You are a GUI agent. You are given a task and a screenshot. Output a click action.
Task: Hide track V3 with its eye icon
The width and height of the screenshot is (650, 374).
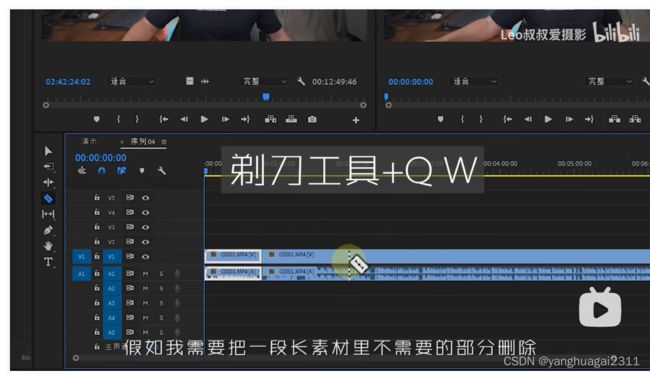click(x=146, y=227)
